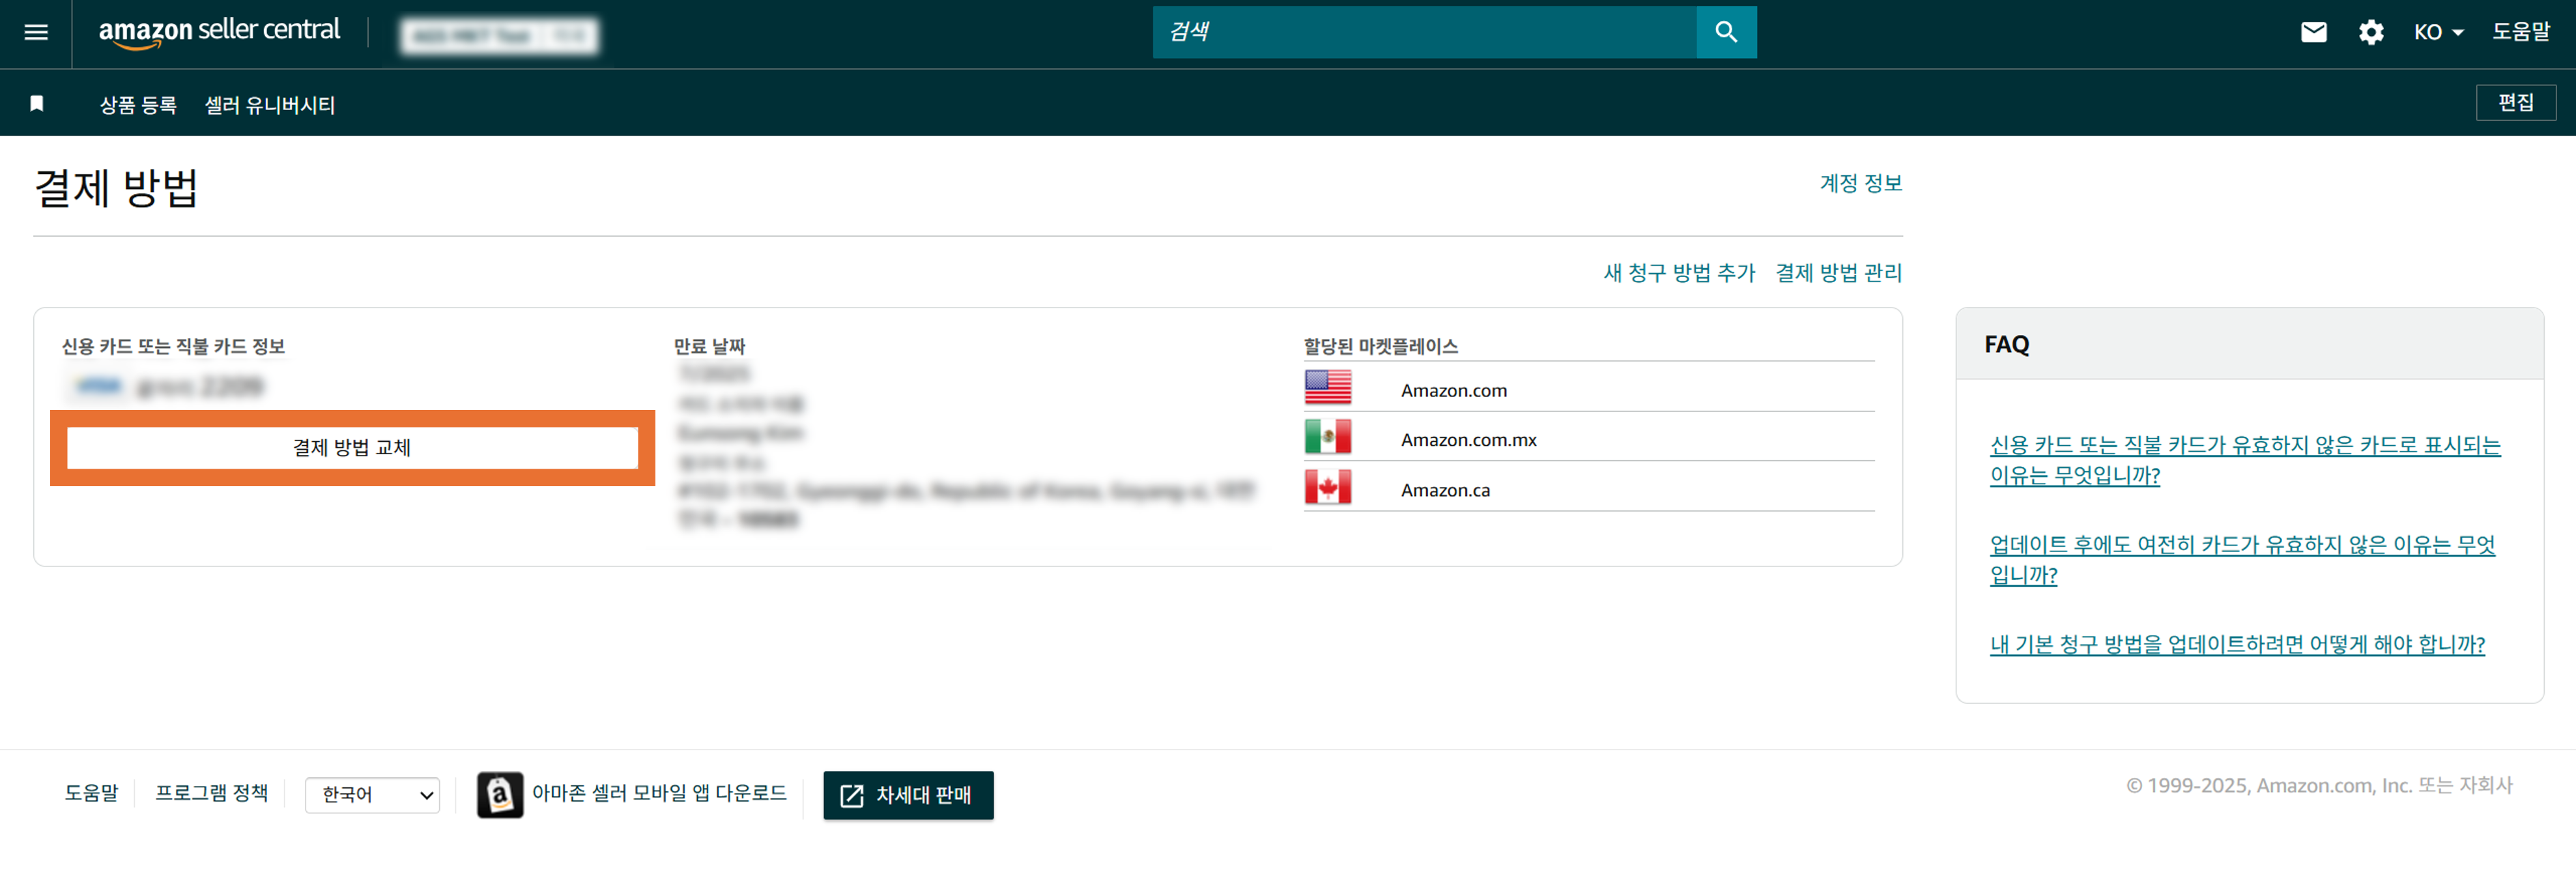
Task: Click the Canada flag next to Amazon.ca
Action: pos(1328,488)
